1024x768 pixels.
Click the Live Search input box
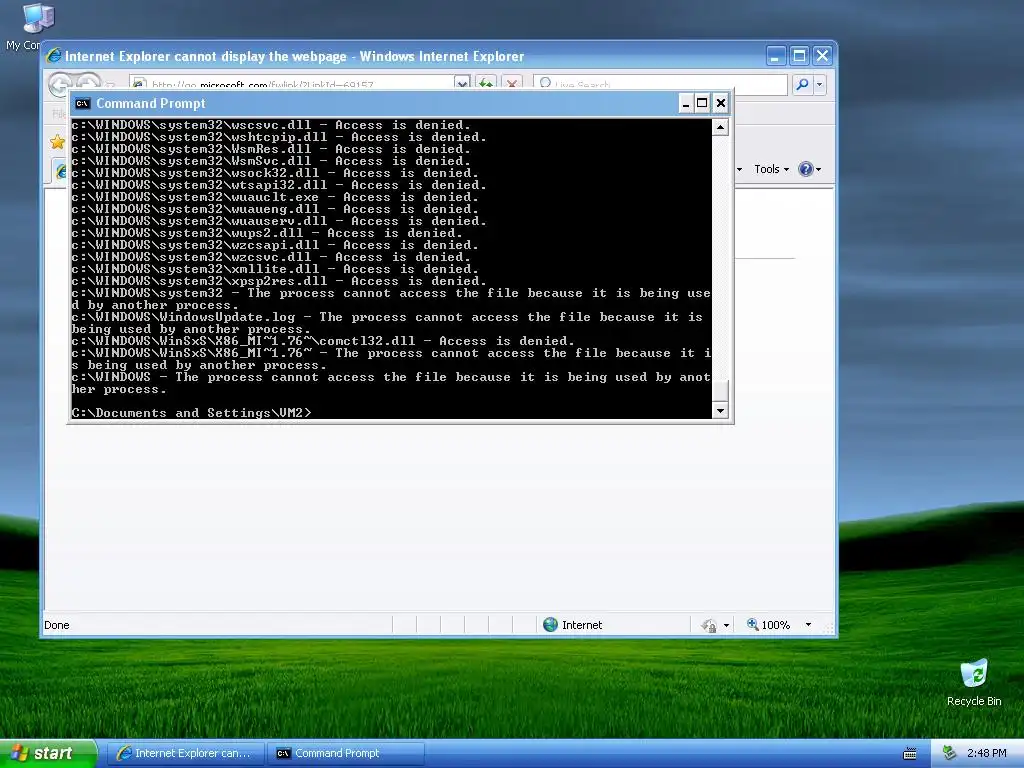click(x=660, y=84)
